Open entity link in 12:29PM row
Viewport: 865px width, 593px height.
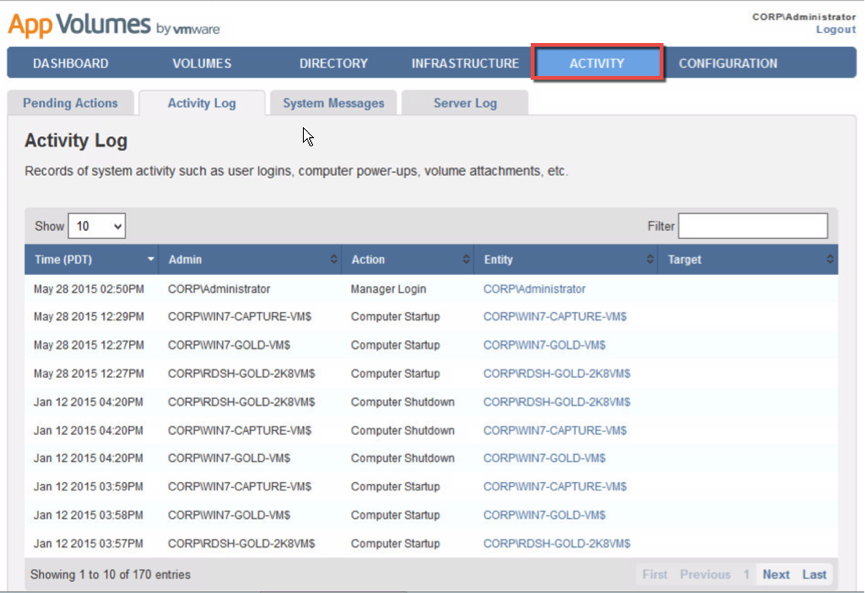coord(555,317)
